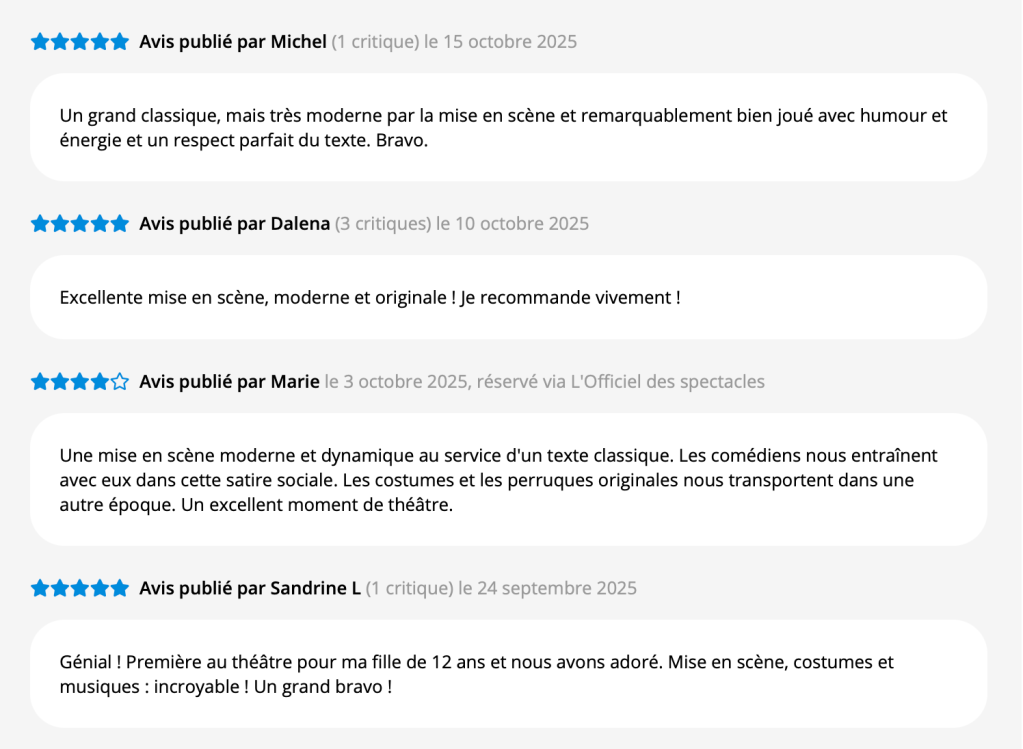Click the last star of Michel's rating

(120, 42)
